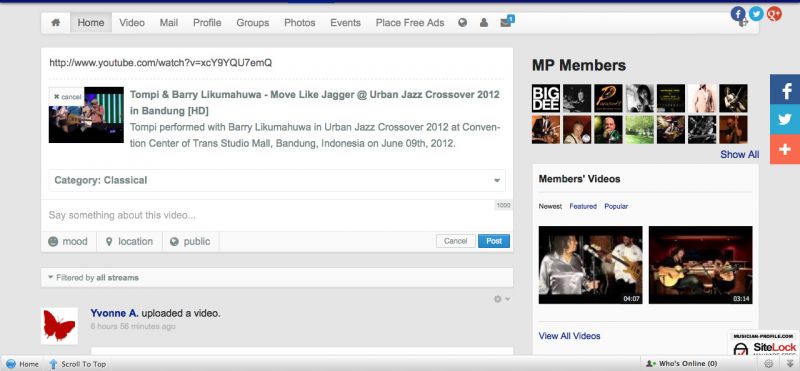The image size is (800, 371).
Task: Open the Video tab
Action: coord(132,22)
